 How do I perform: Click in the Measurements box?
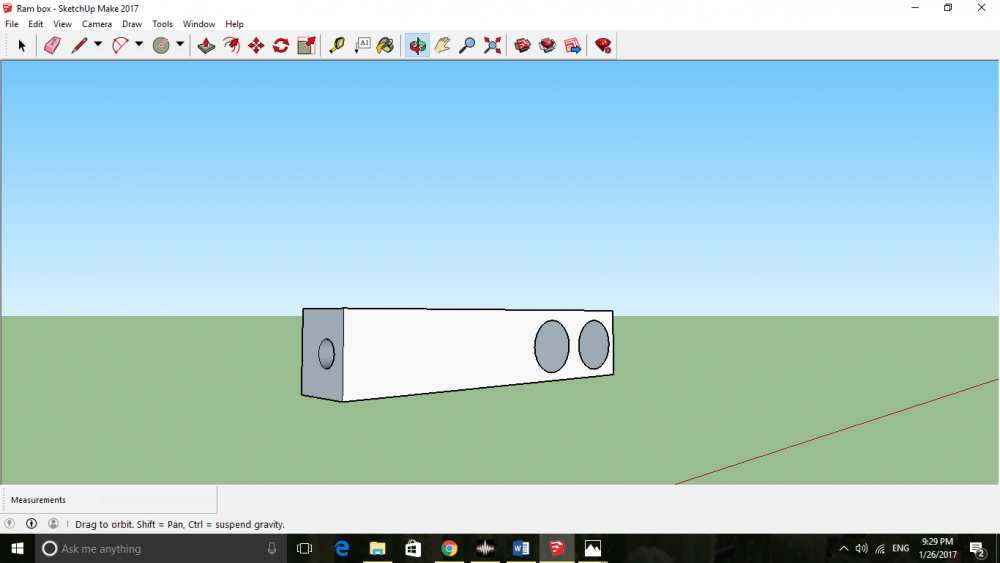coord(110,500)
